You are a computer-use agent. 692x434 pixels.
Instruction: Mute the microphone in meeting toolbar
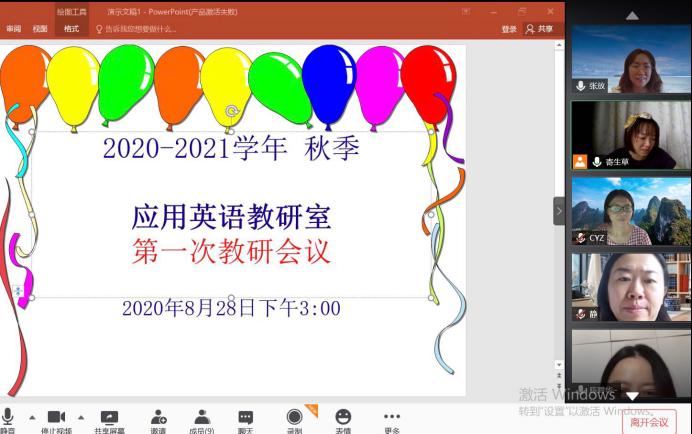[x=8, y=418]
